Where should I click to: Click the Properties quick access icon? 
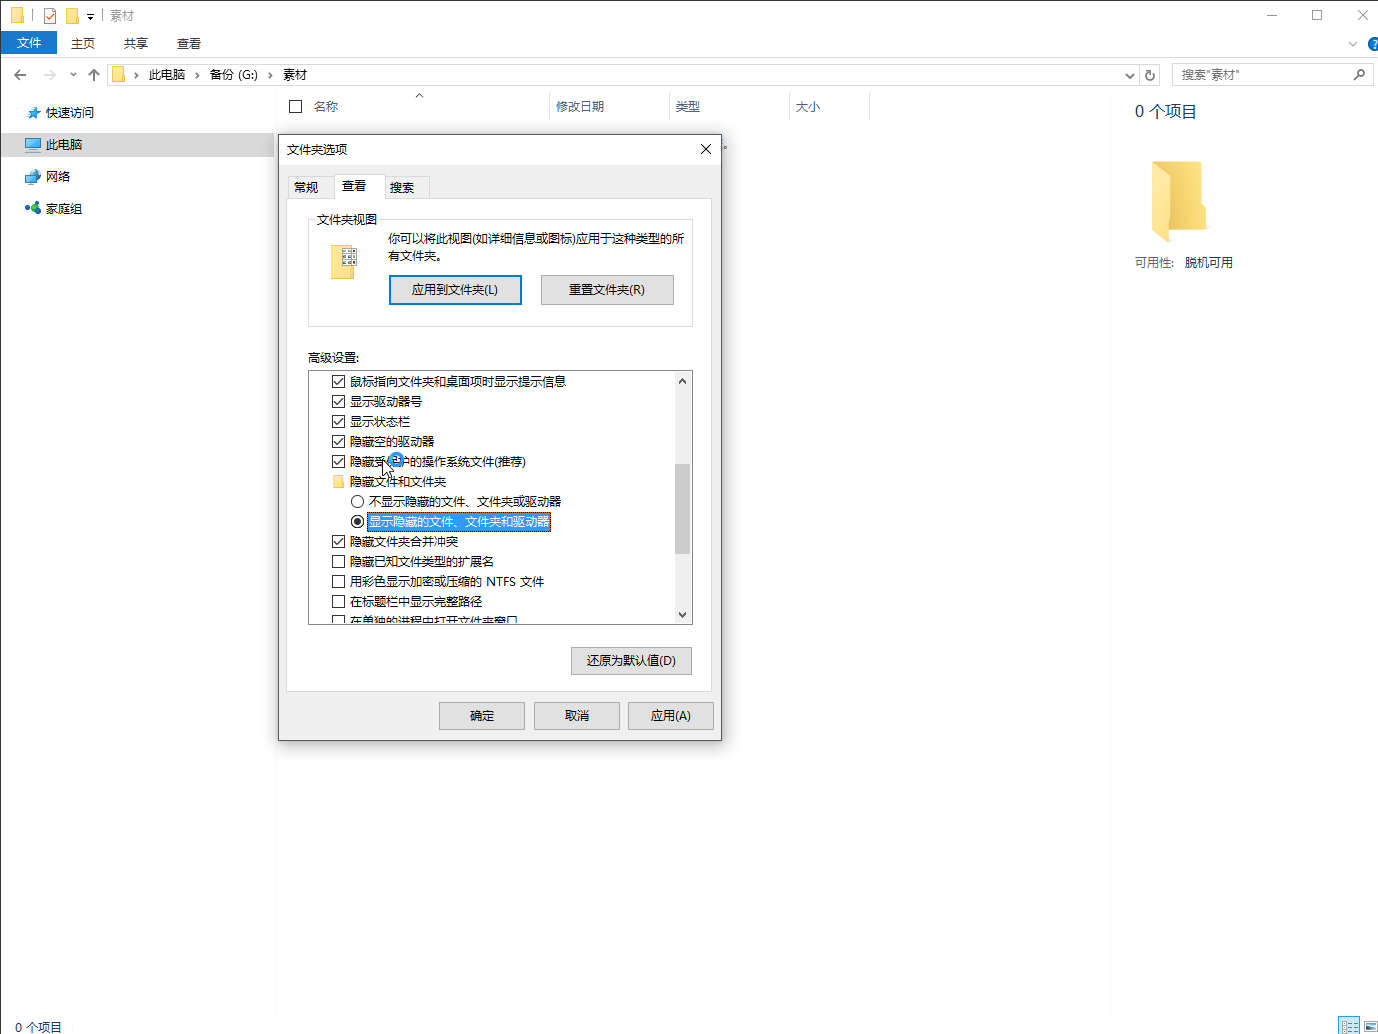click(50, 16)
